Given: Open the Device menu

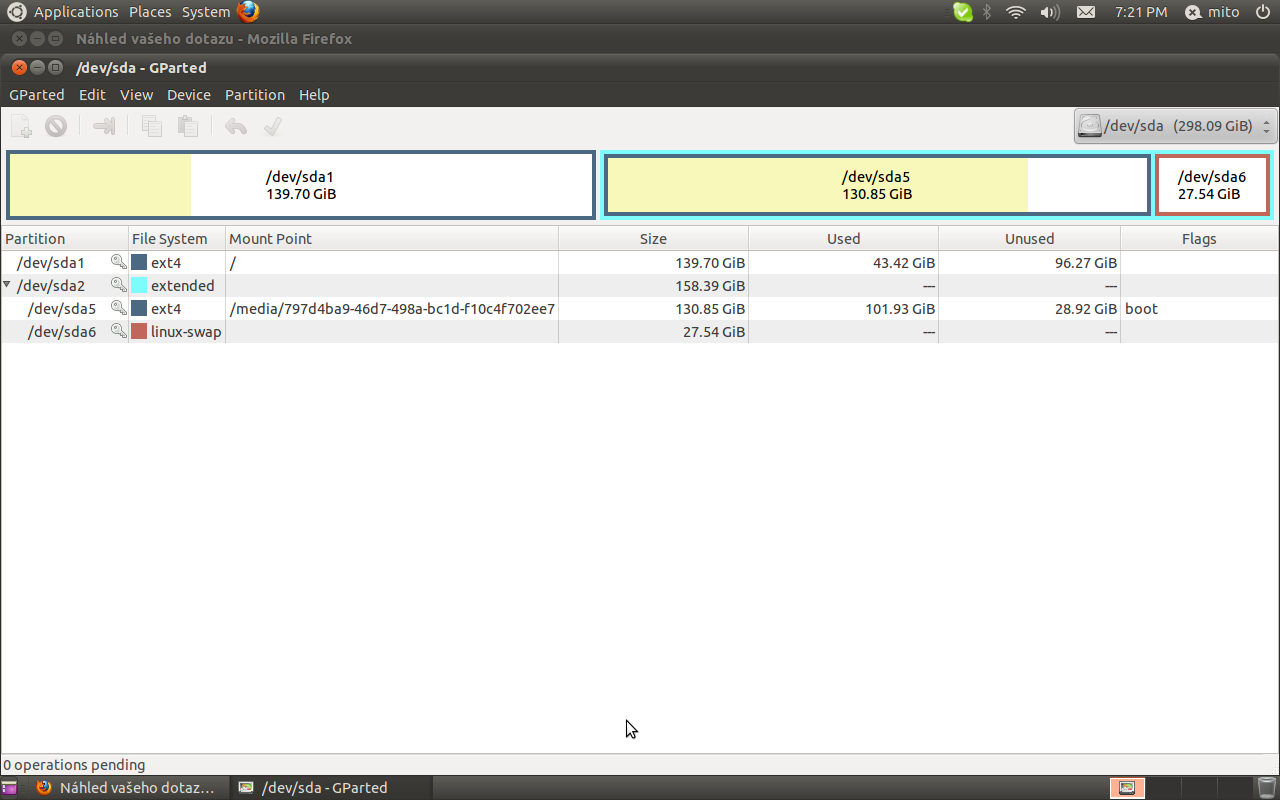Looking at the screenshot, I should pyautogui.click(x=189, y=95).
